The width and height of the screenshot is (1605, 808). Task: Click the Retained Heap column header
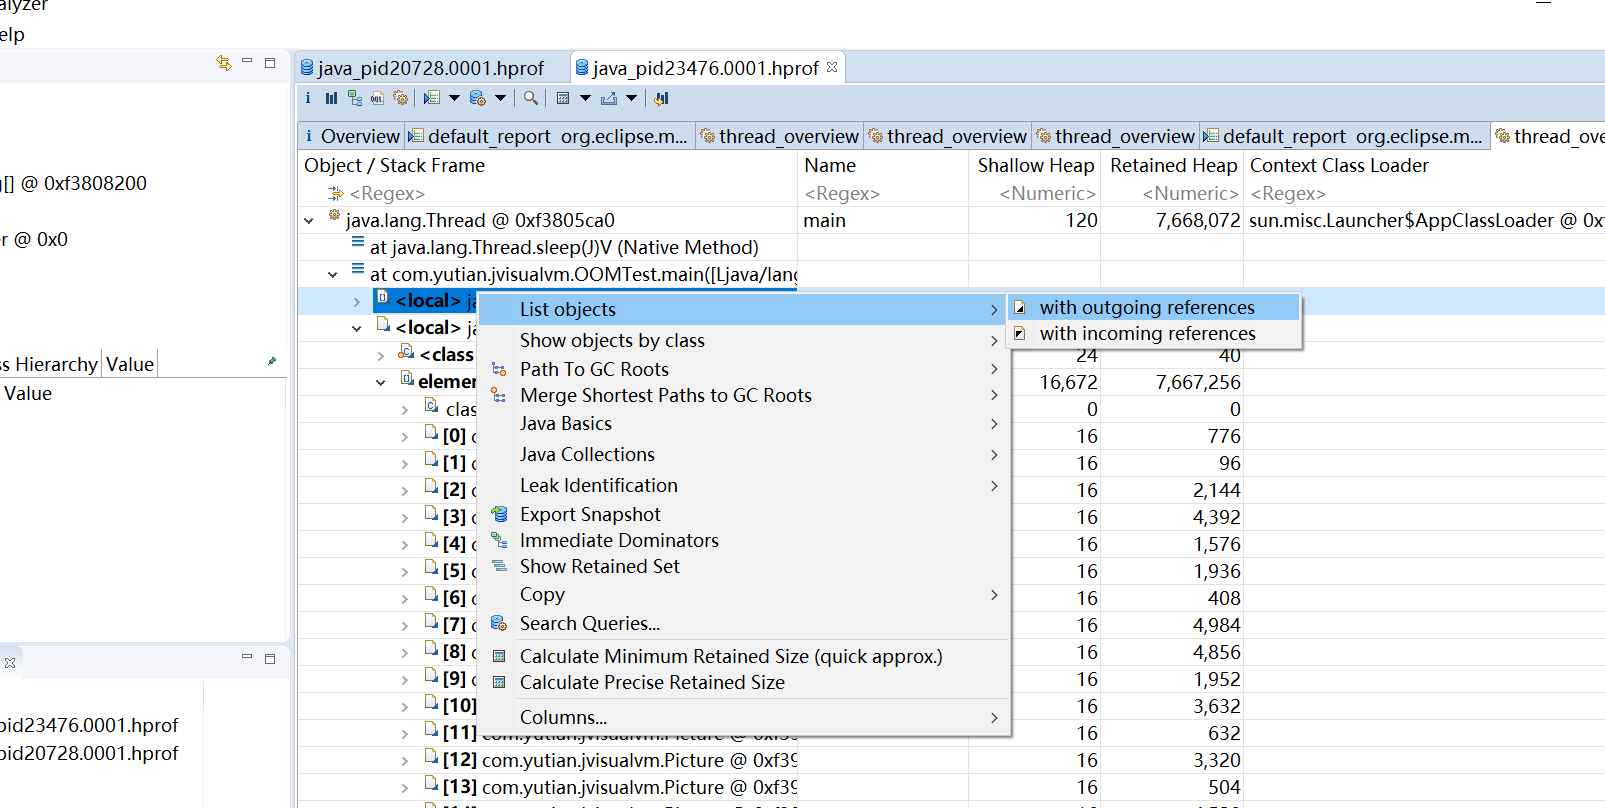point(1172,165)
